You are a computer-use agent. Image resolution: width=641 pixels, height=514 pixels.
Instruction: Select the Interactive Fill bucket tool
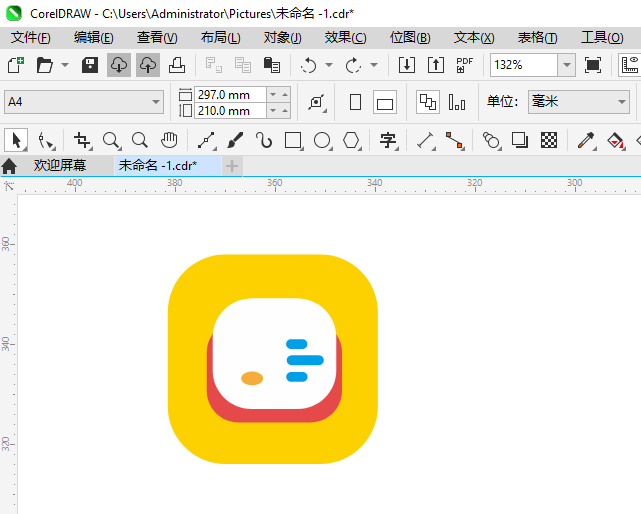[616, 140]
